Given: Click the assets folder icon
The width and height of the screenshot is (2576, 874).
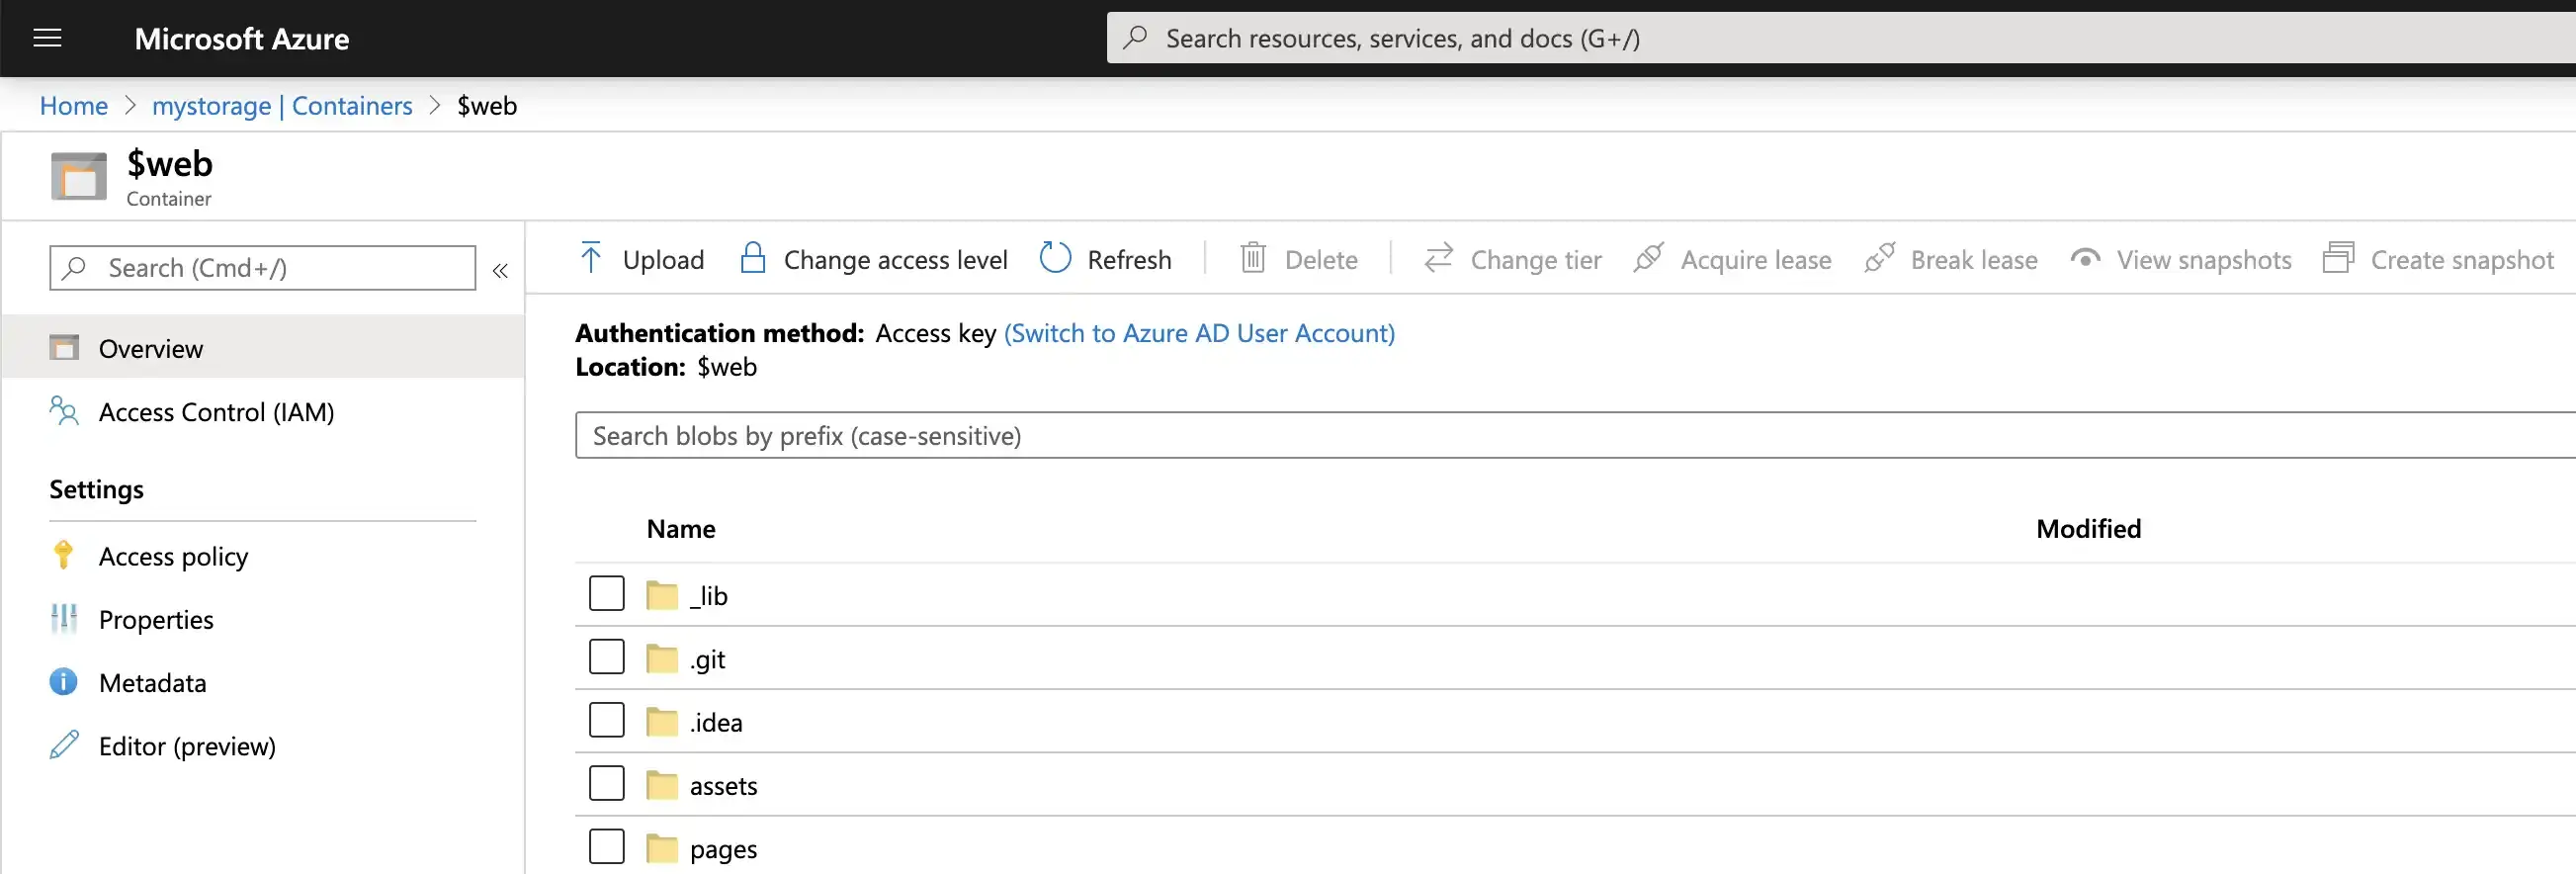Looking at the screenshot, I should click(x=662, y=785).
